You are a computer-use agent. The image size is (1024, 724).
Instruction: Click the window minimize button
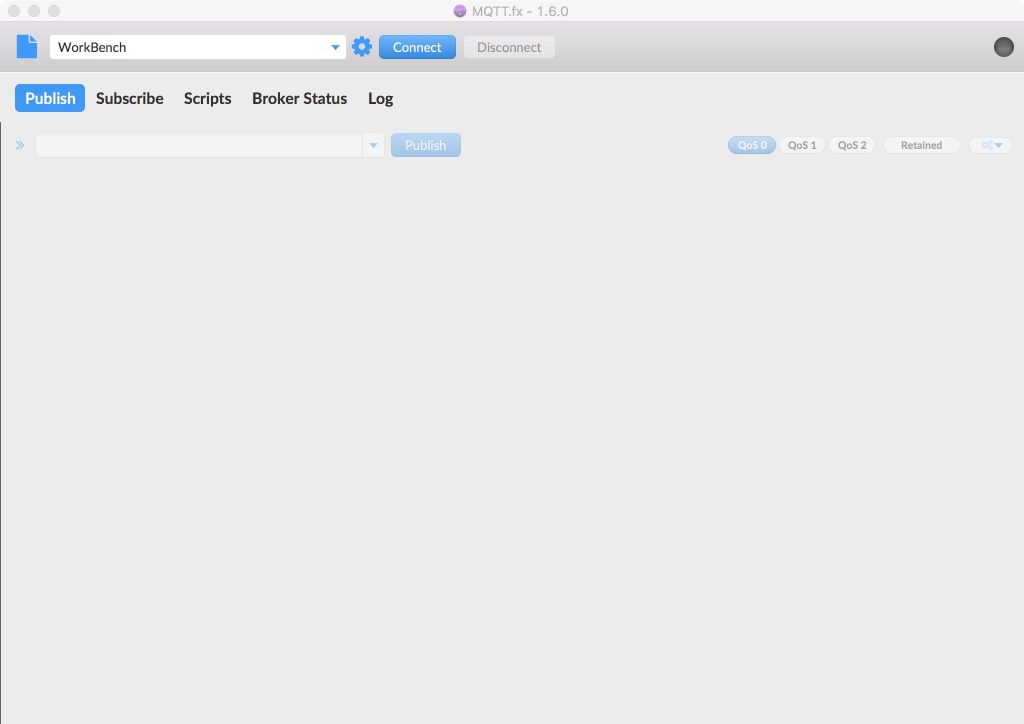[x=34, y=11]
